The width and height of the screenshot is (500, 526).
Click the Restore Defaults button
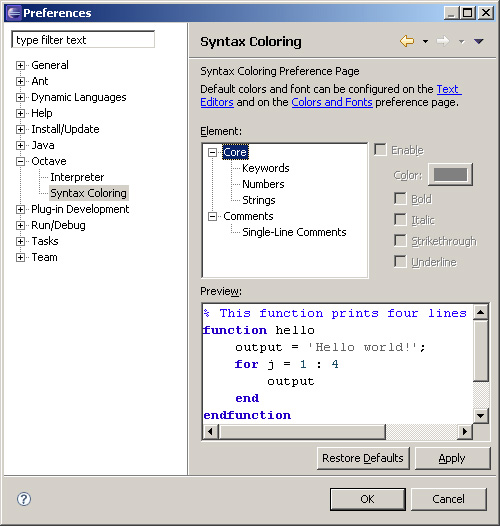(x=363, y=458)
